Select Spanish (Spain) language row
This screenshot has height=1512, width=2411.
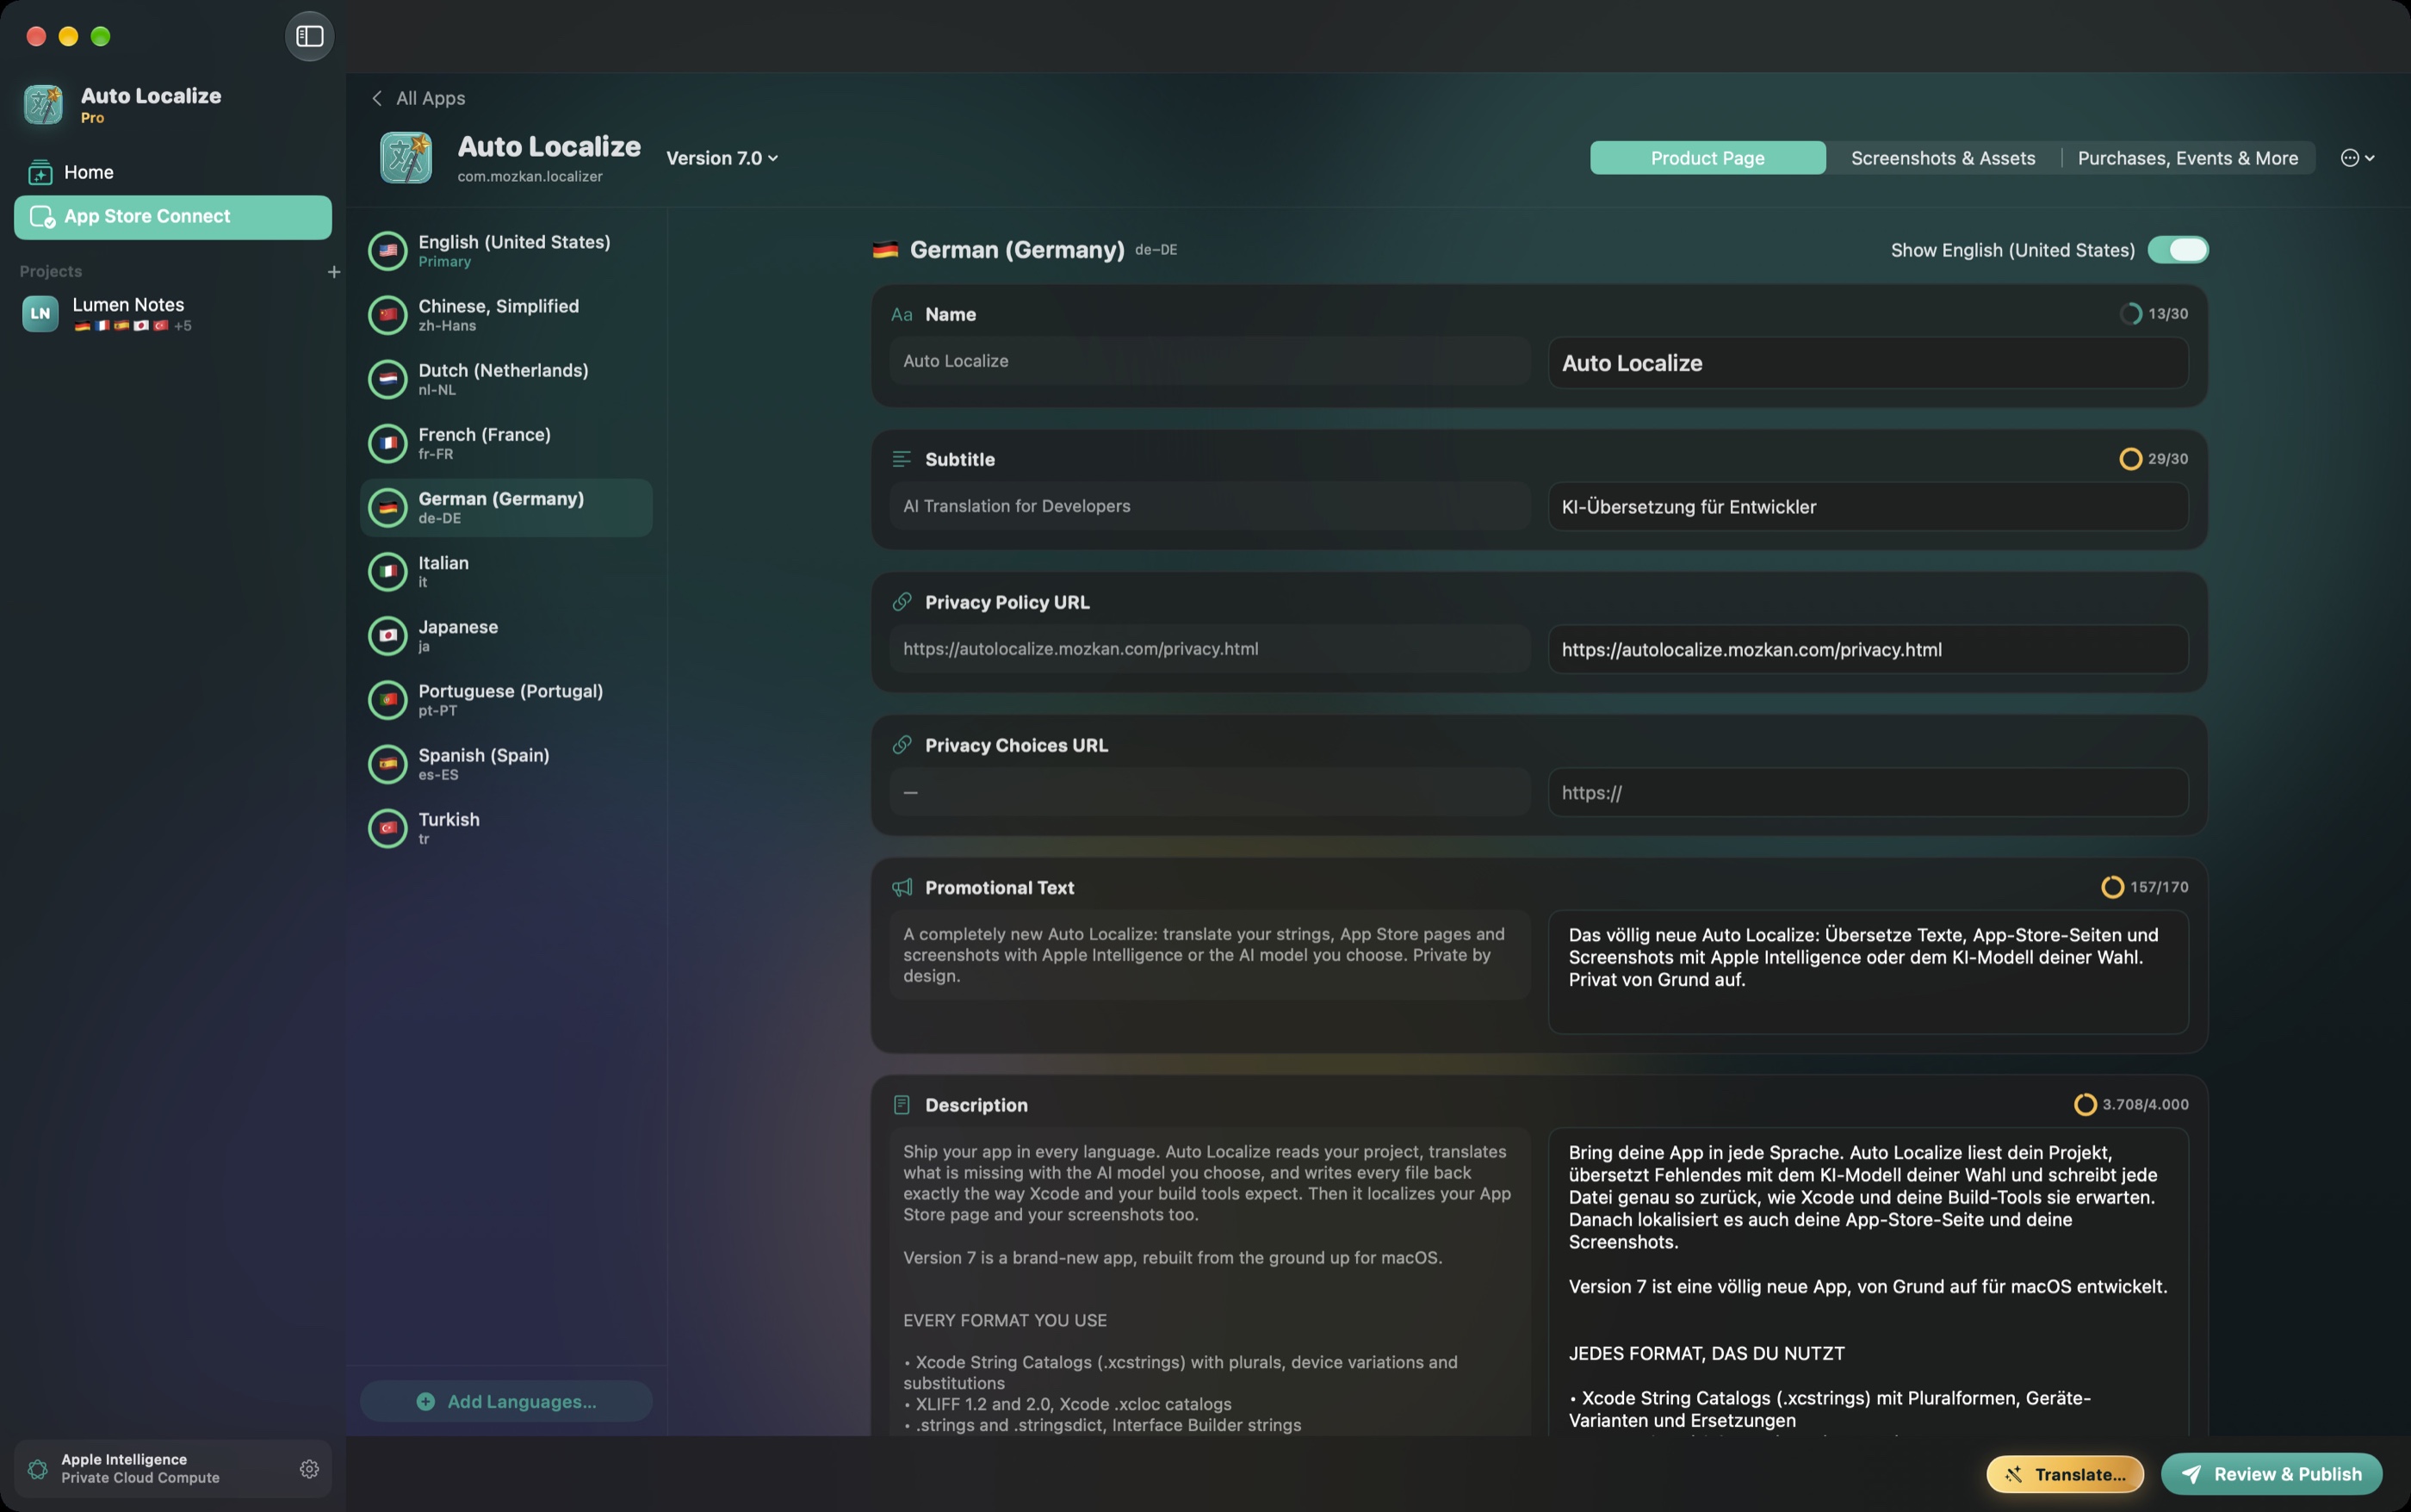pyautogui.click(x=506, y=764)
